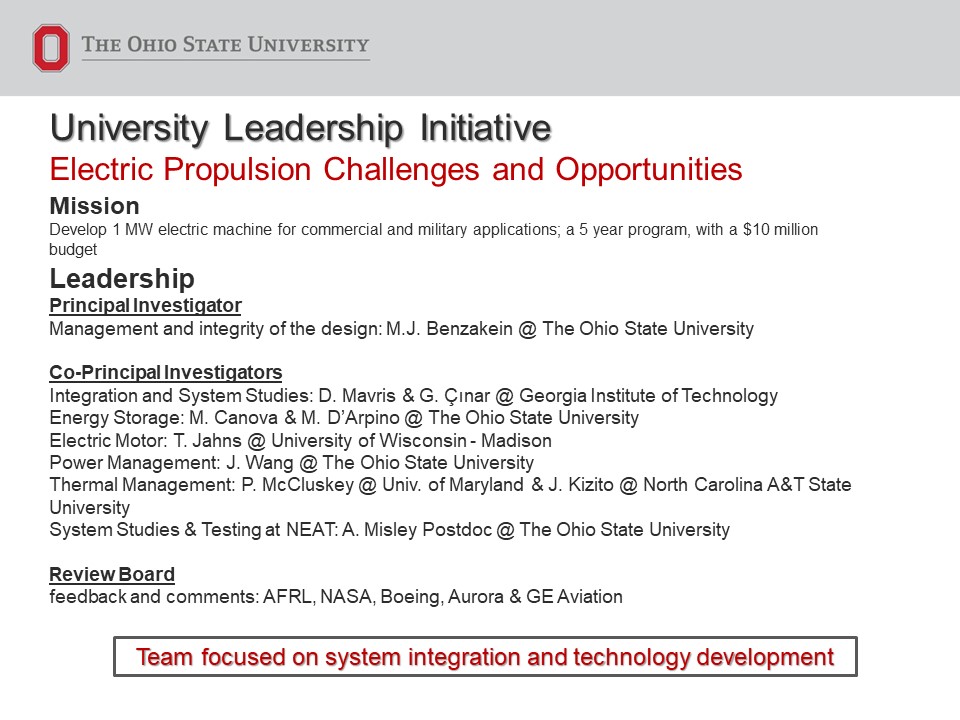Screen dimensions: 960x720
Task: Click the Power Management J. Wang line
Action: pyautogui.click(x=291, y=463)
